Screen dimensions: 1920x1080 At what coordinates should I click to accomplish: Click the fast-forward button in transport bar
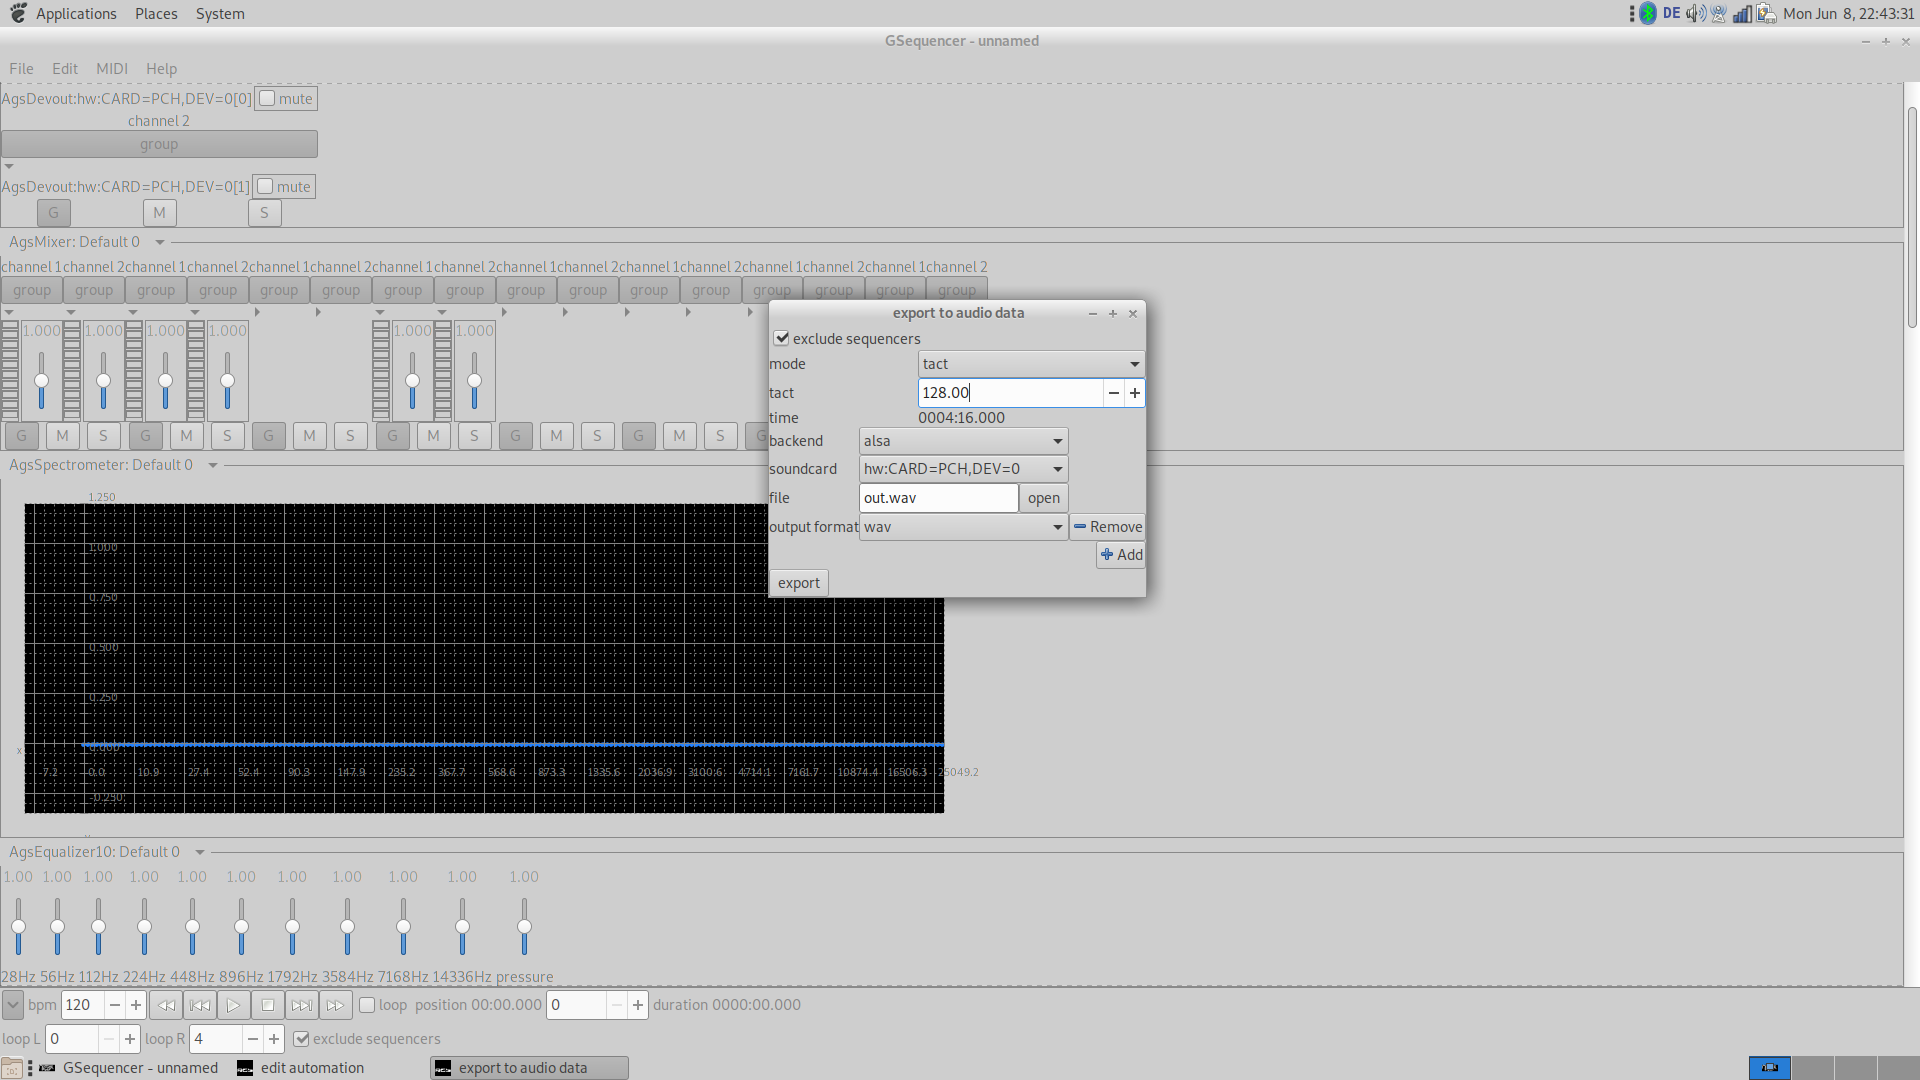335,1005
